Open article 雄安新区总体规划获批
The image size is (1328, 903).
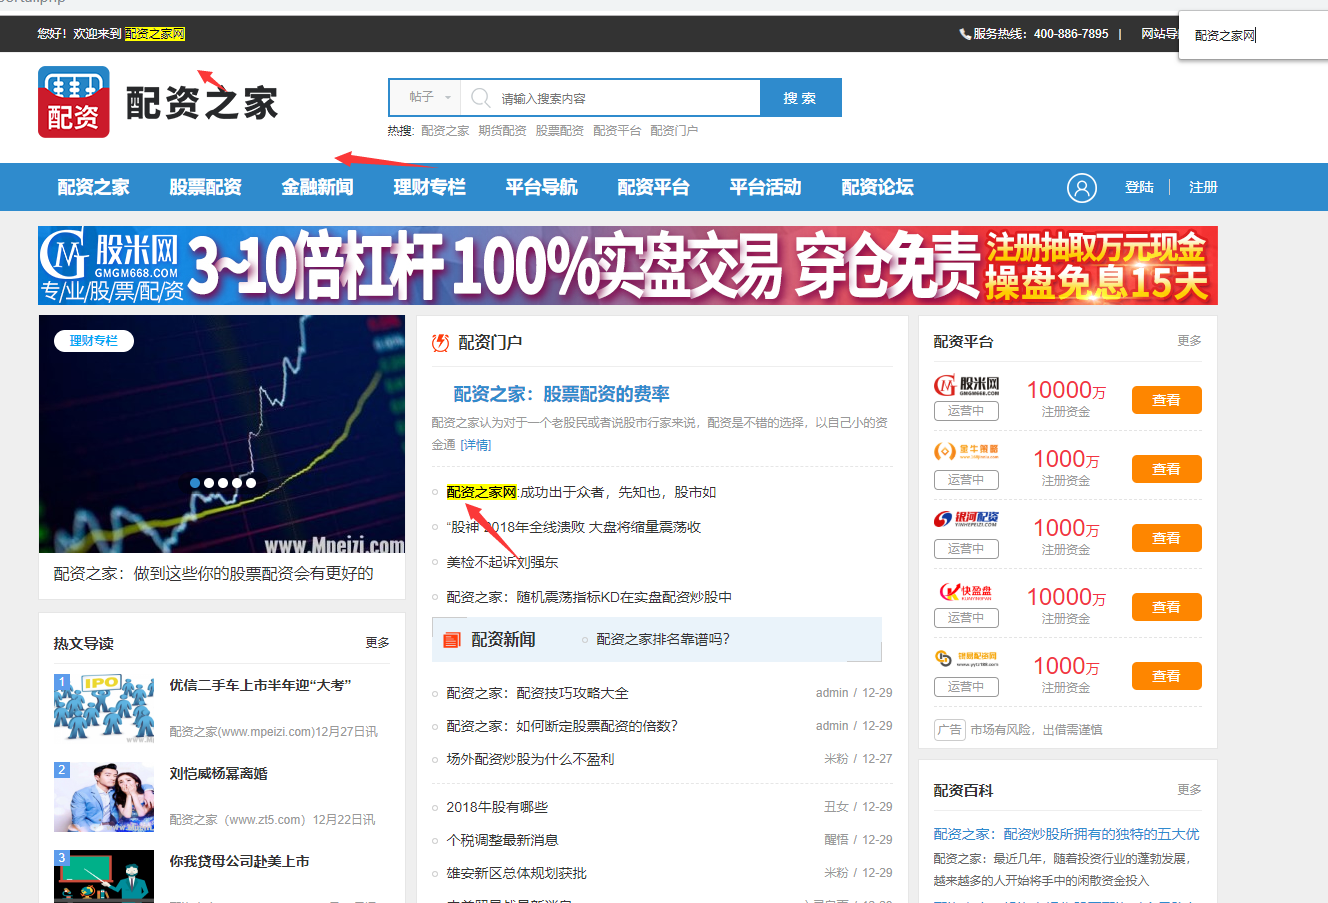[x=516, y=873]
